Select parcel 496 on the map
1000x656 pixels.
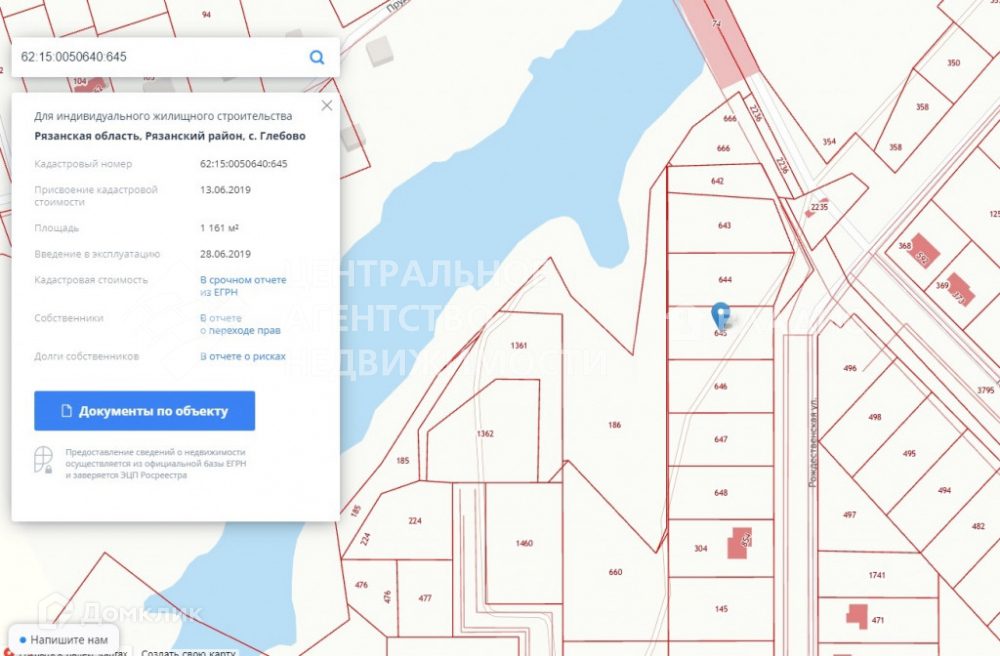pyautogui.click(x=850, y=368)
